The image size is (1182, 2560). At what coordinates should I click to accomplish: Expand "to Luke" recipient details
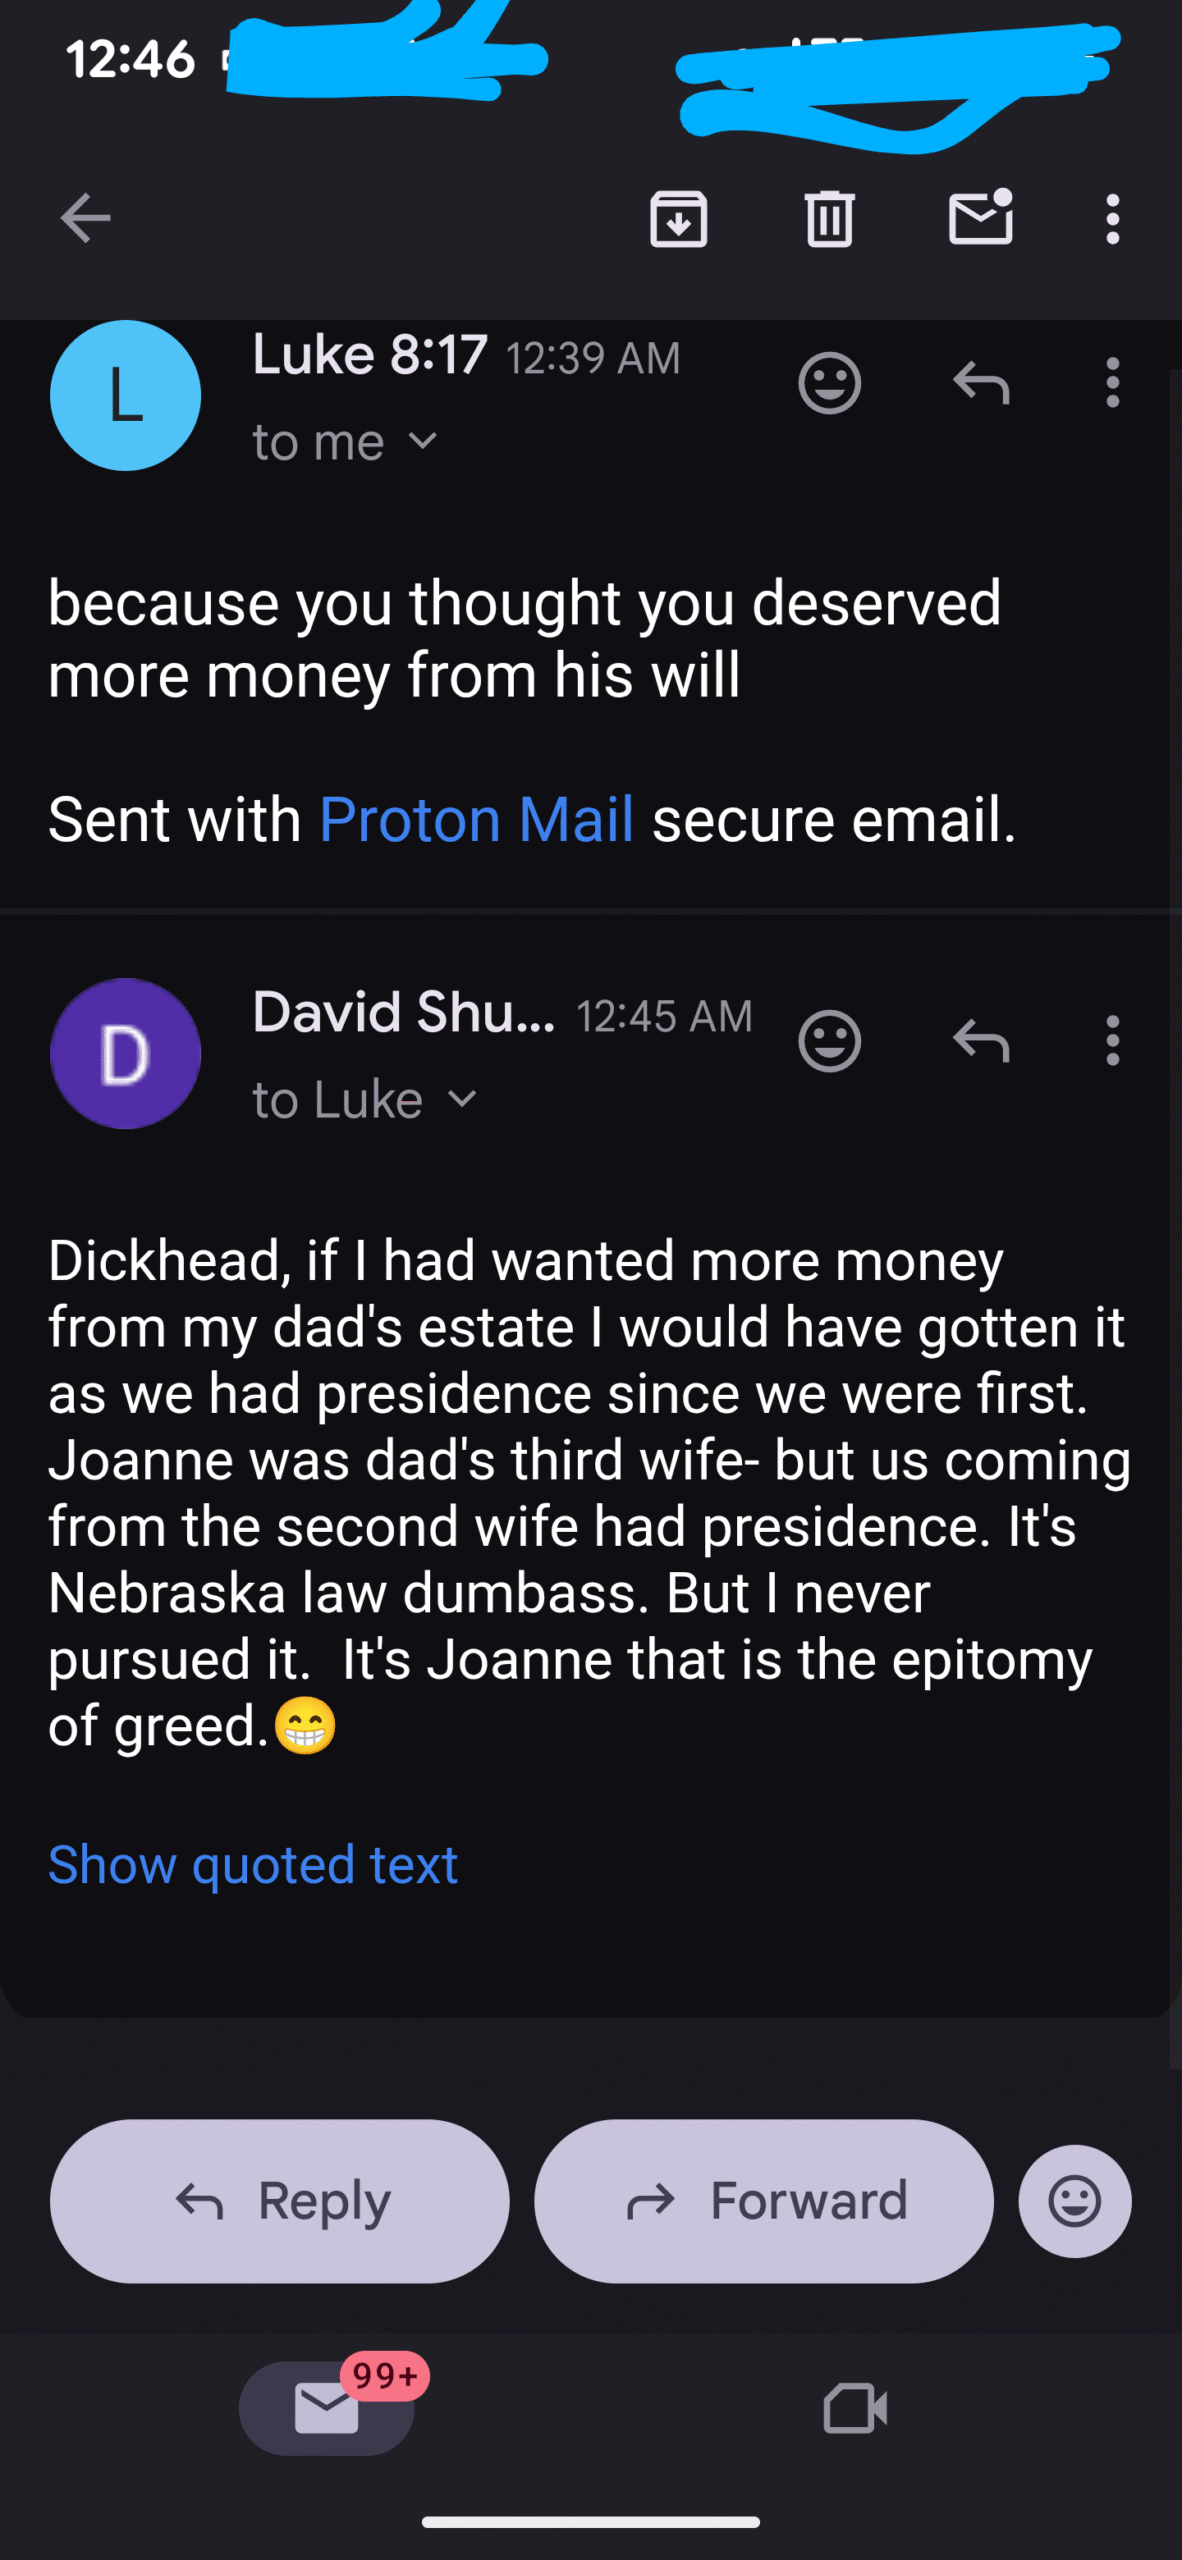point(462,1099)
